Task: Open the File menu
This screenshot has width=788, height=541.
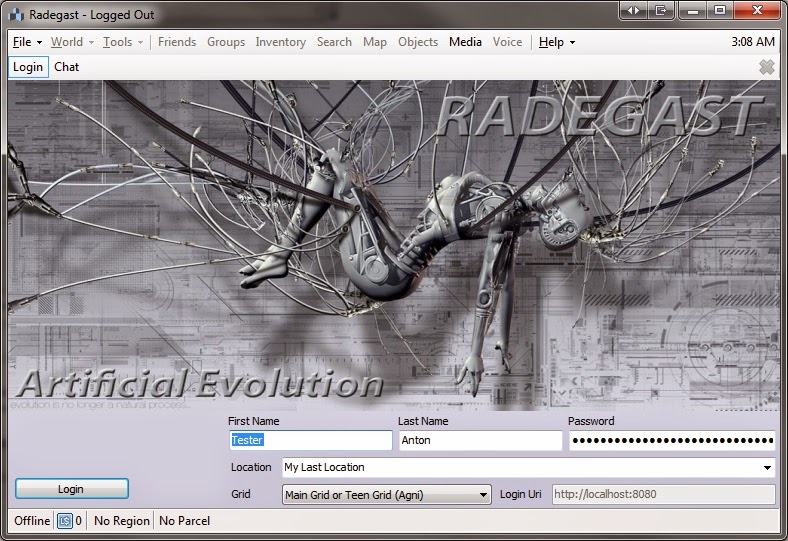Action: 27,42
